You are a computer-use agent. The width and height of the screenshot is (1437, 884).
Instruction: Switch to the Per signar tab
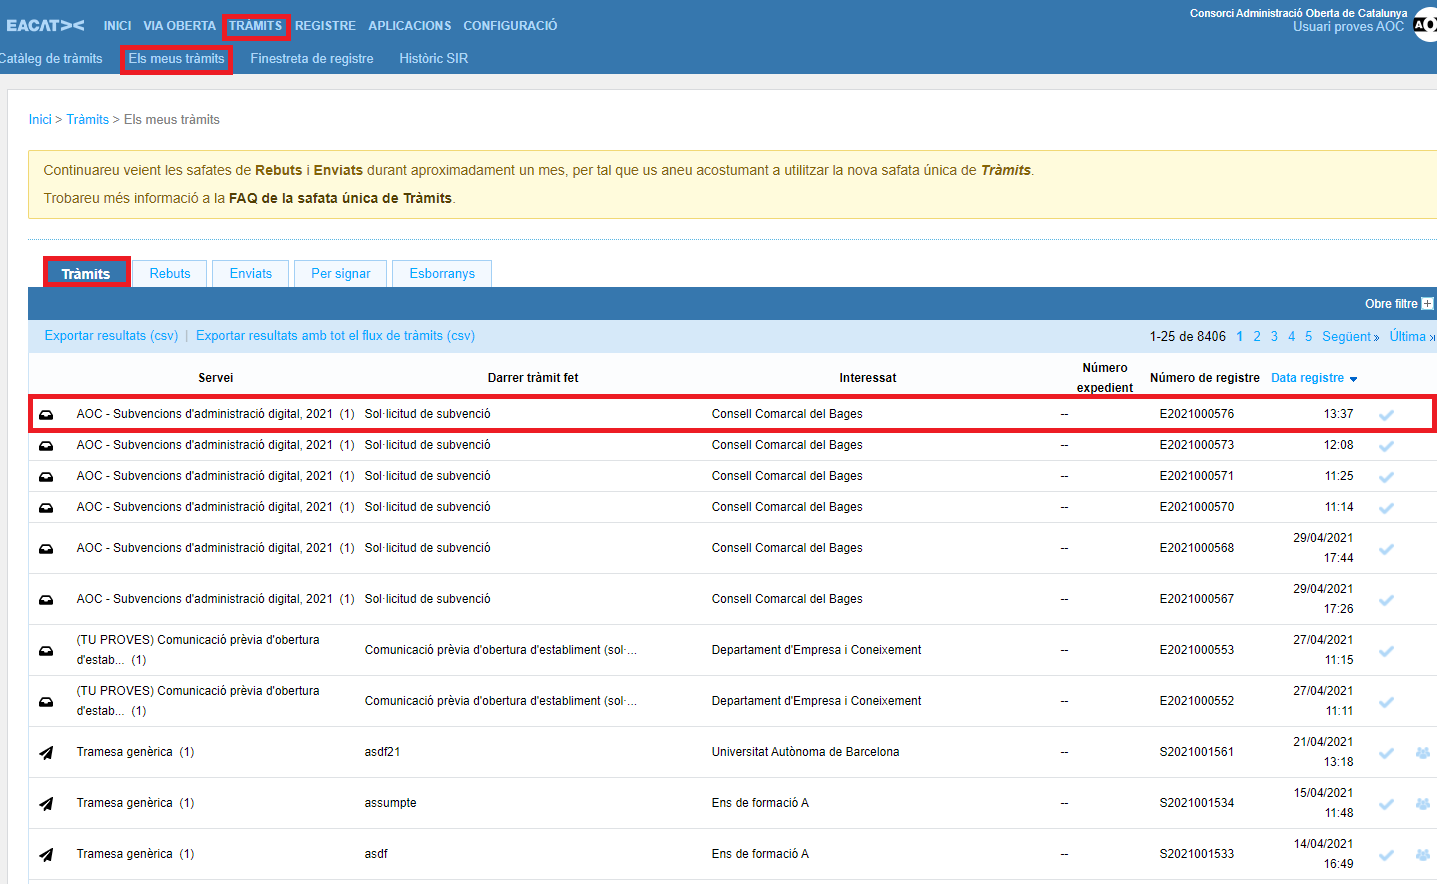(x=340, y=274)
